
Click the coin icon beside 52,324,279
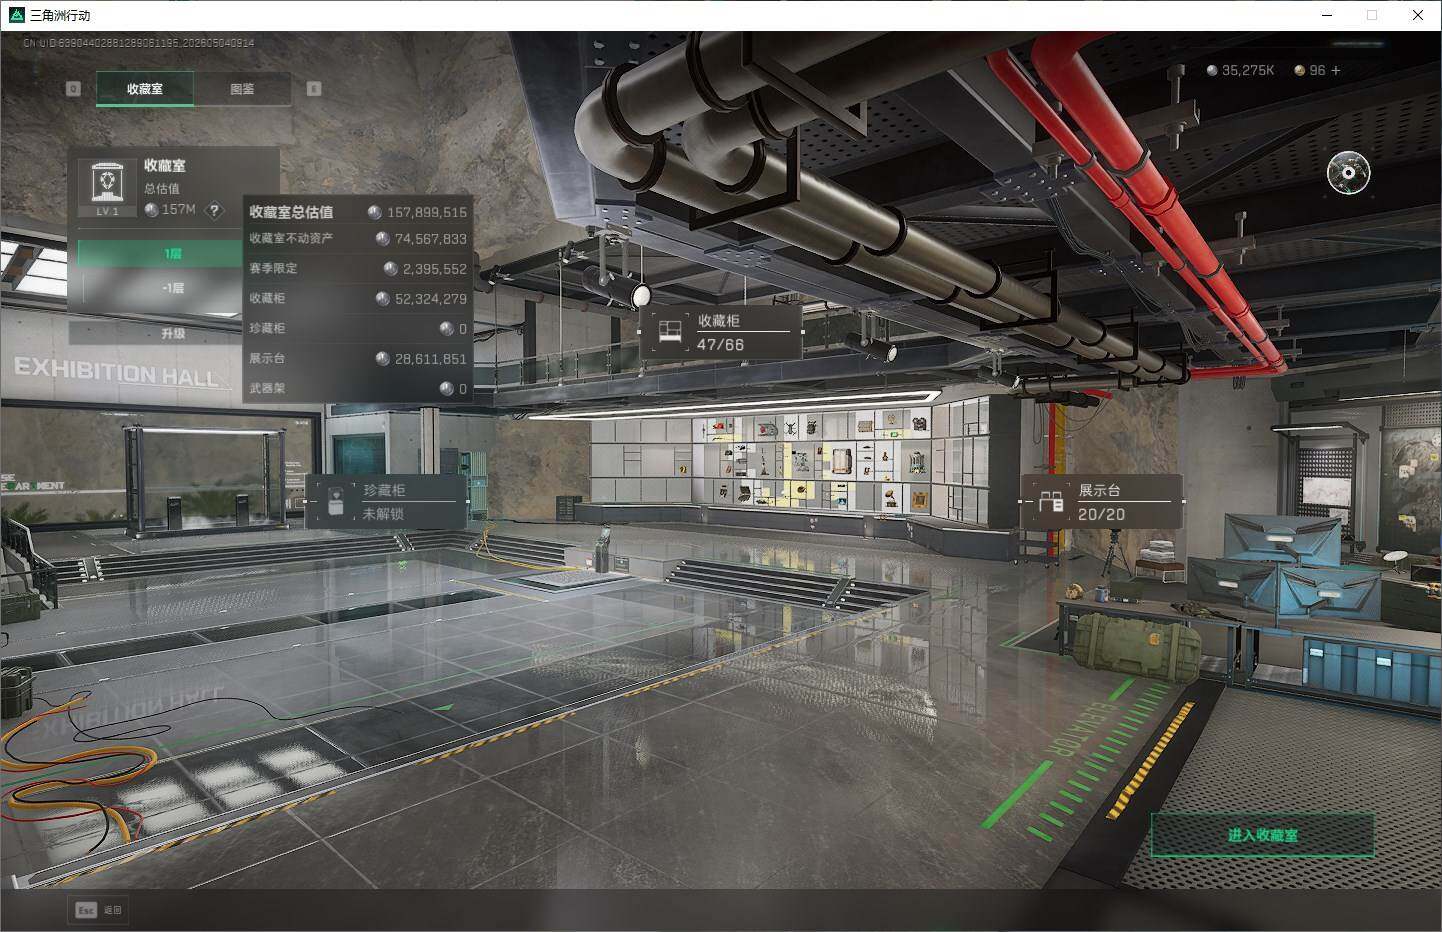pos(382,299)
